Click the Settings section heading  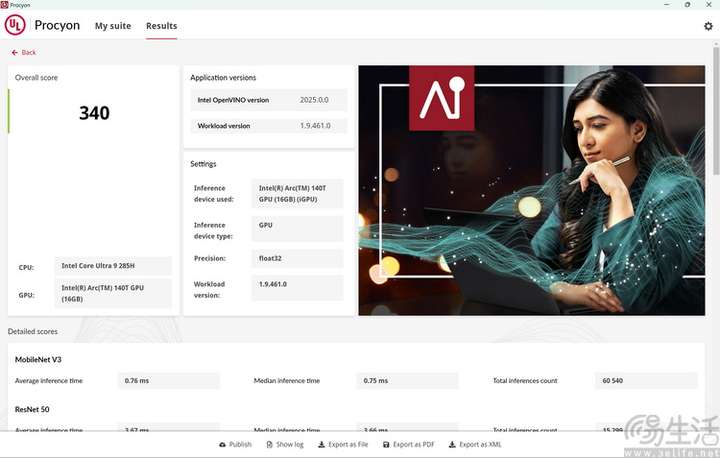pyautogui.click(x=203, y=164)
